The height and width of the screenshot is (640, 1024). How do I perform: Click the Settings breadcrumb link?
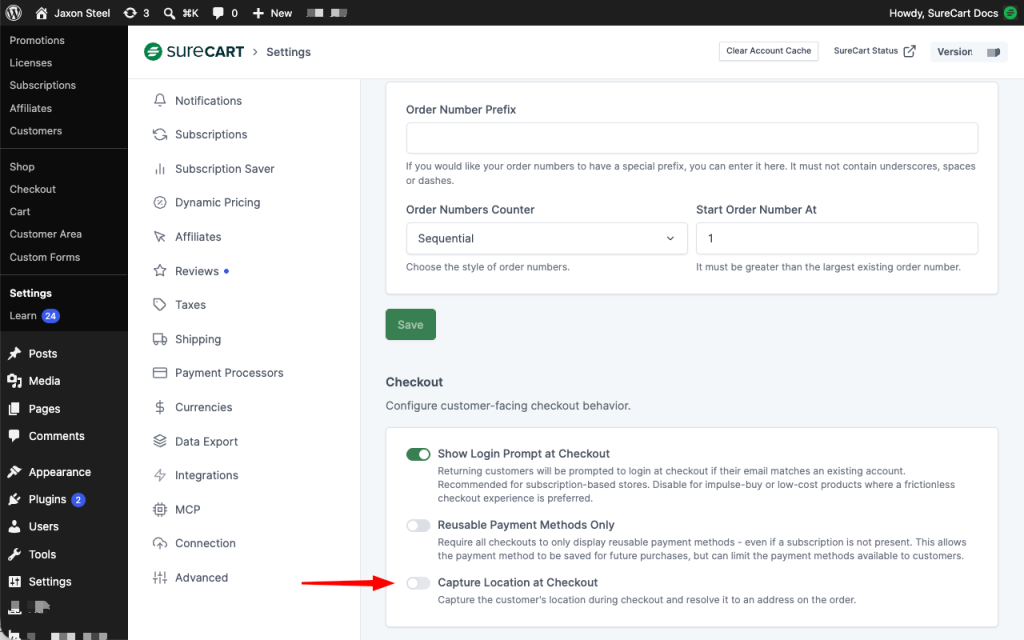(288, 52)
